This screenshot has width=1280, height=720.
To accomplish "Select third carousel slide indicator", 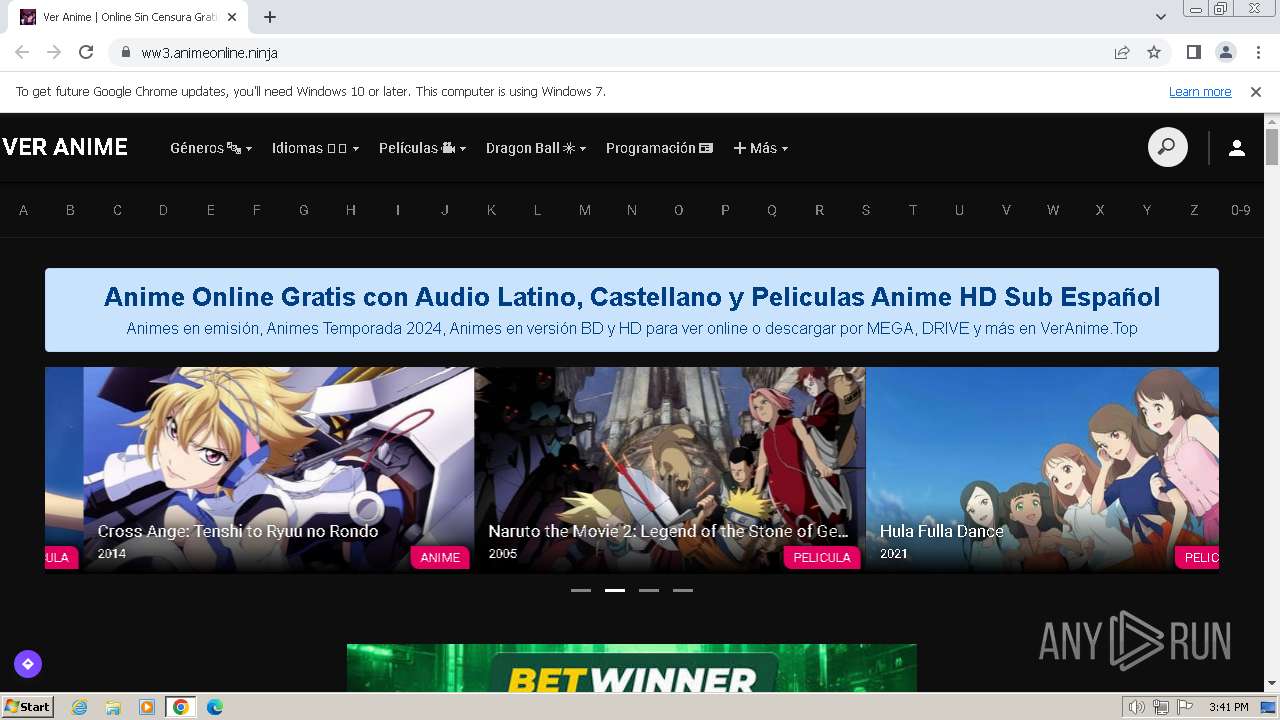I will [649, 590].
